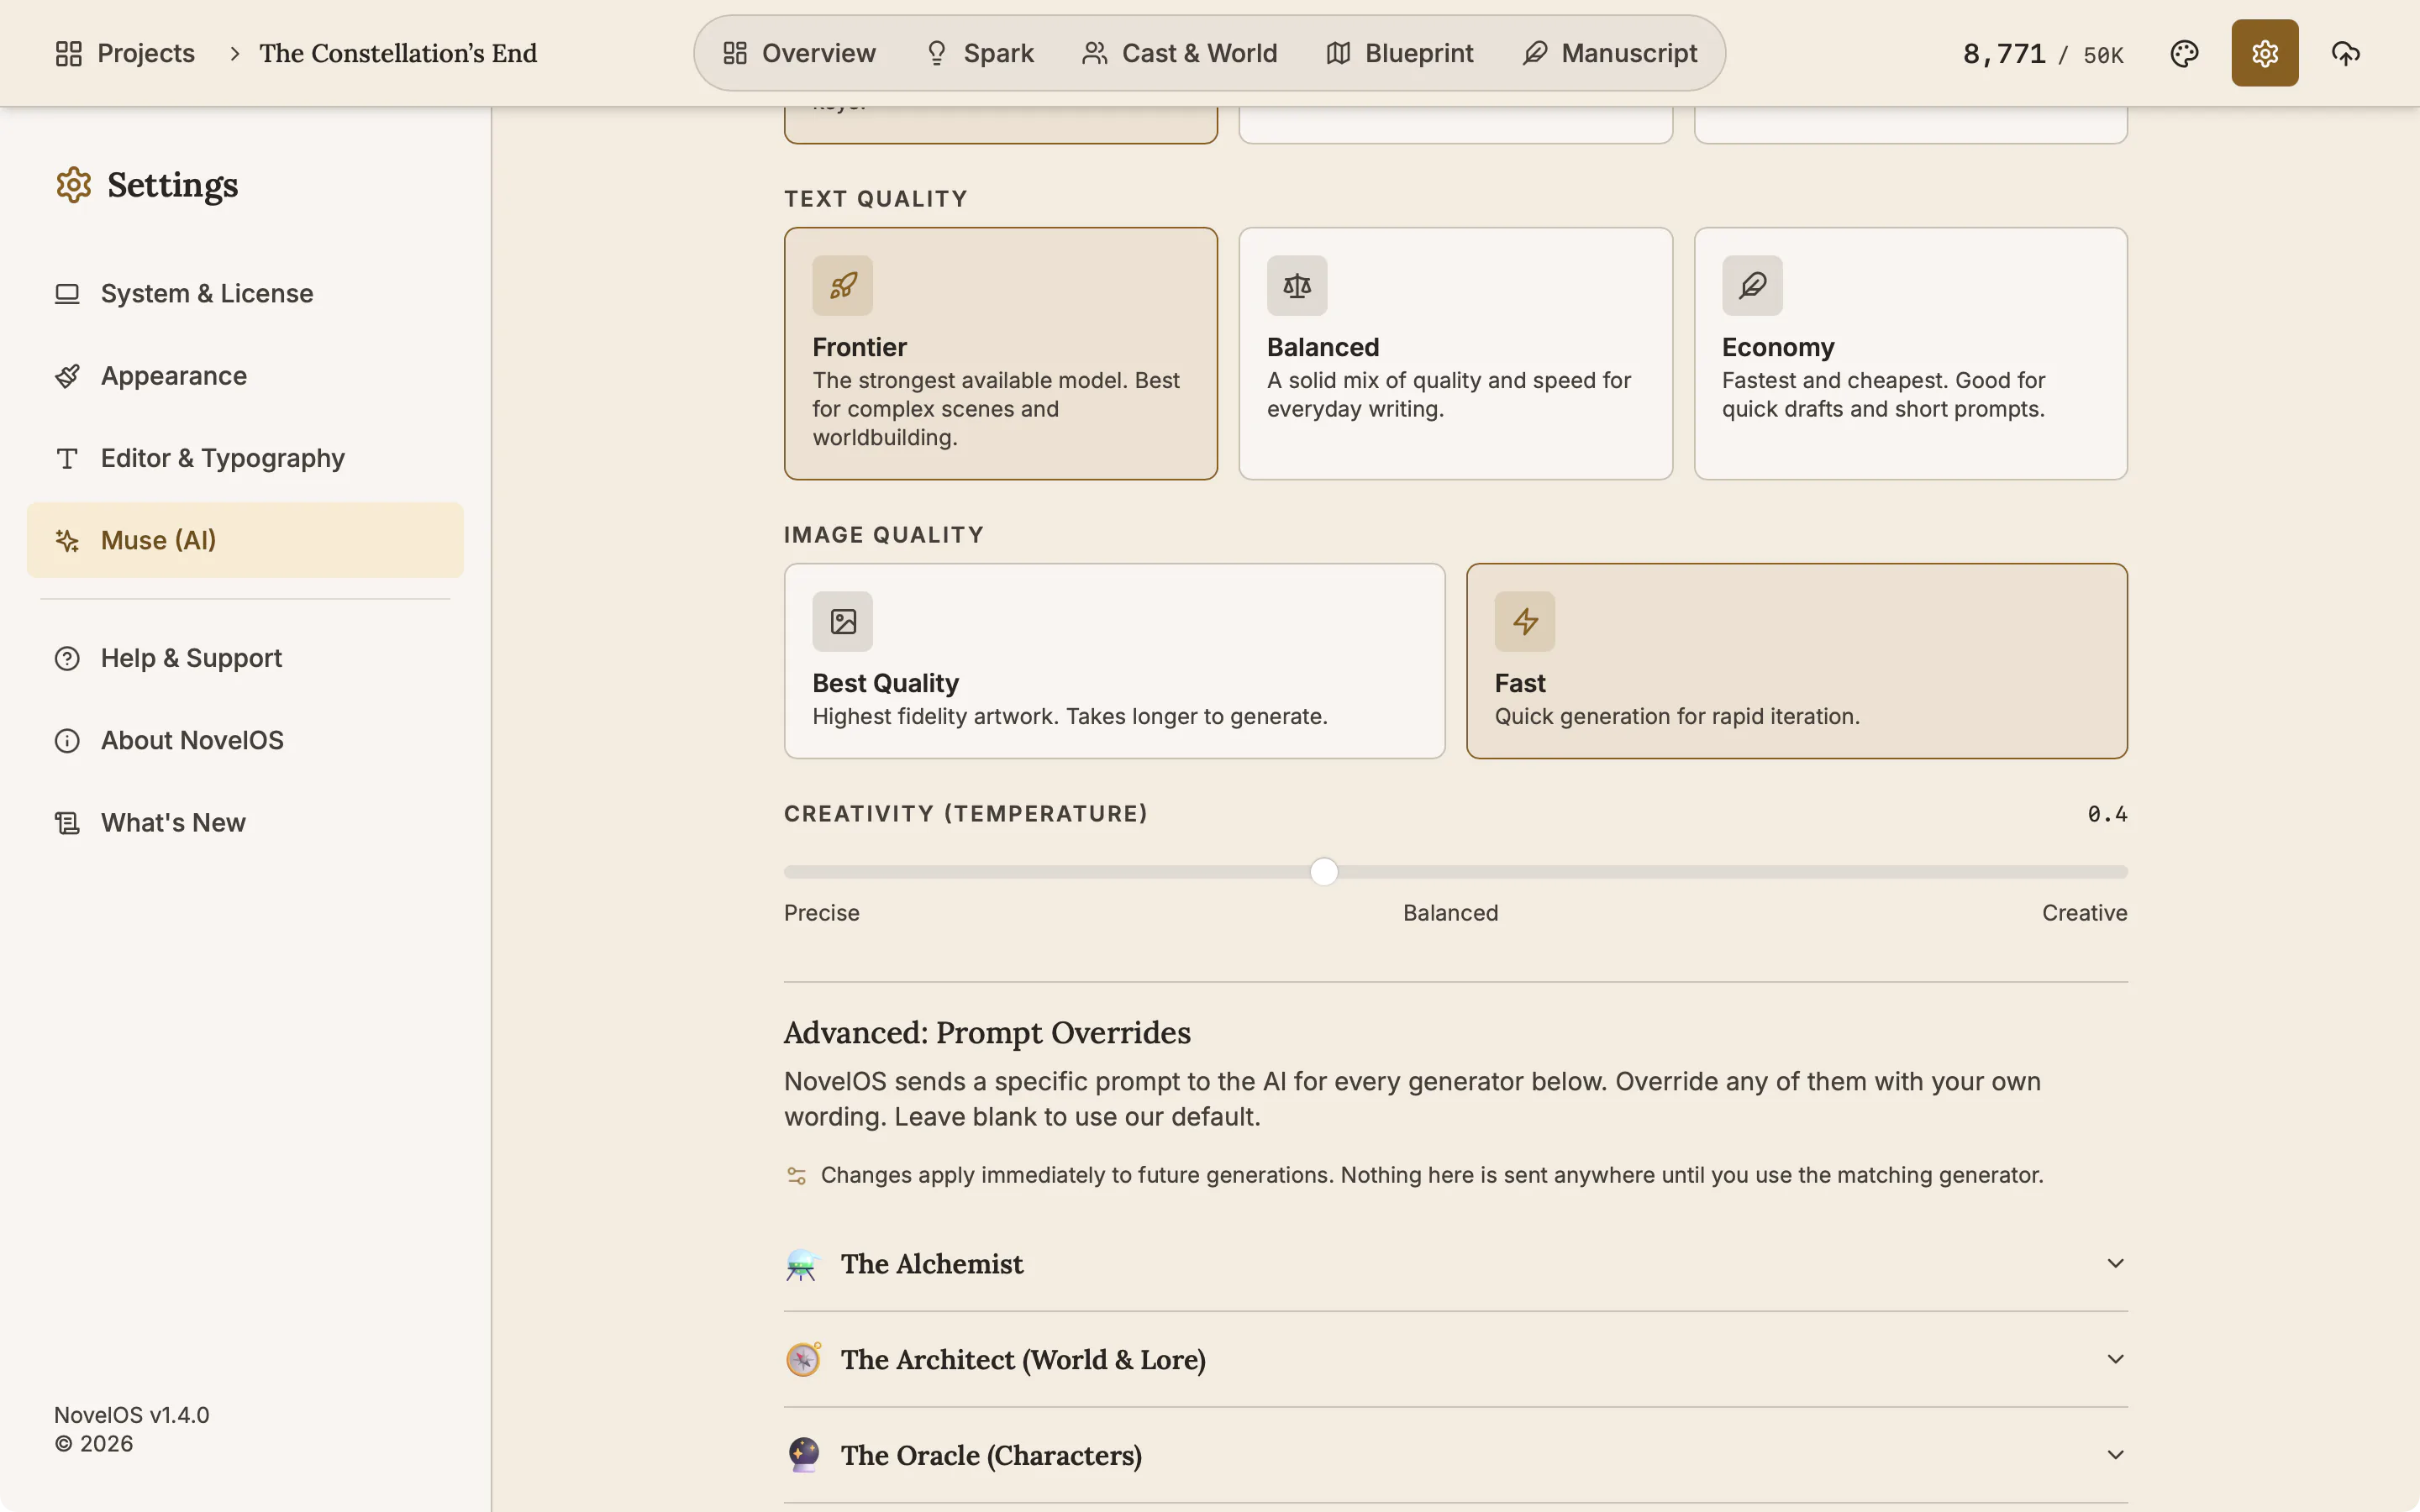Open the Overview tab
The height and width of the screenshot is (1512, 2420).
(799, 53)
